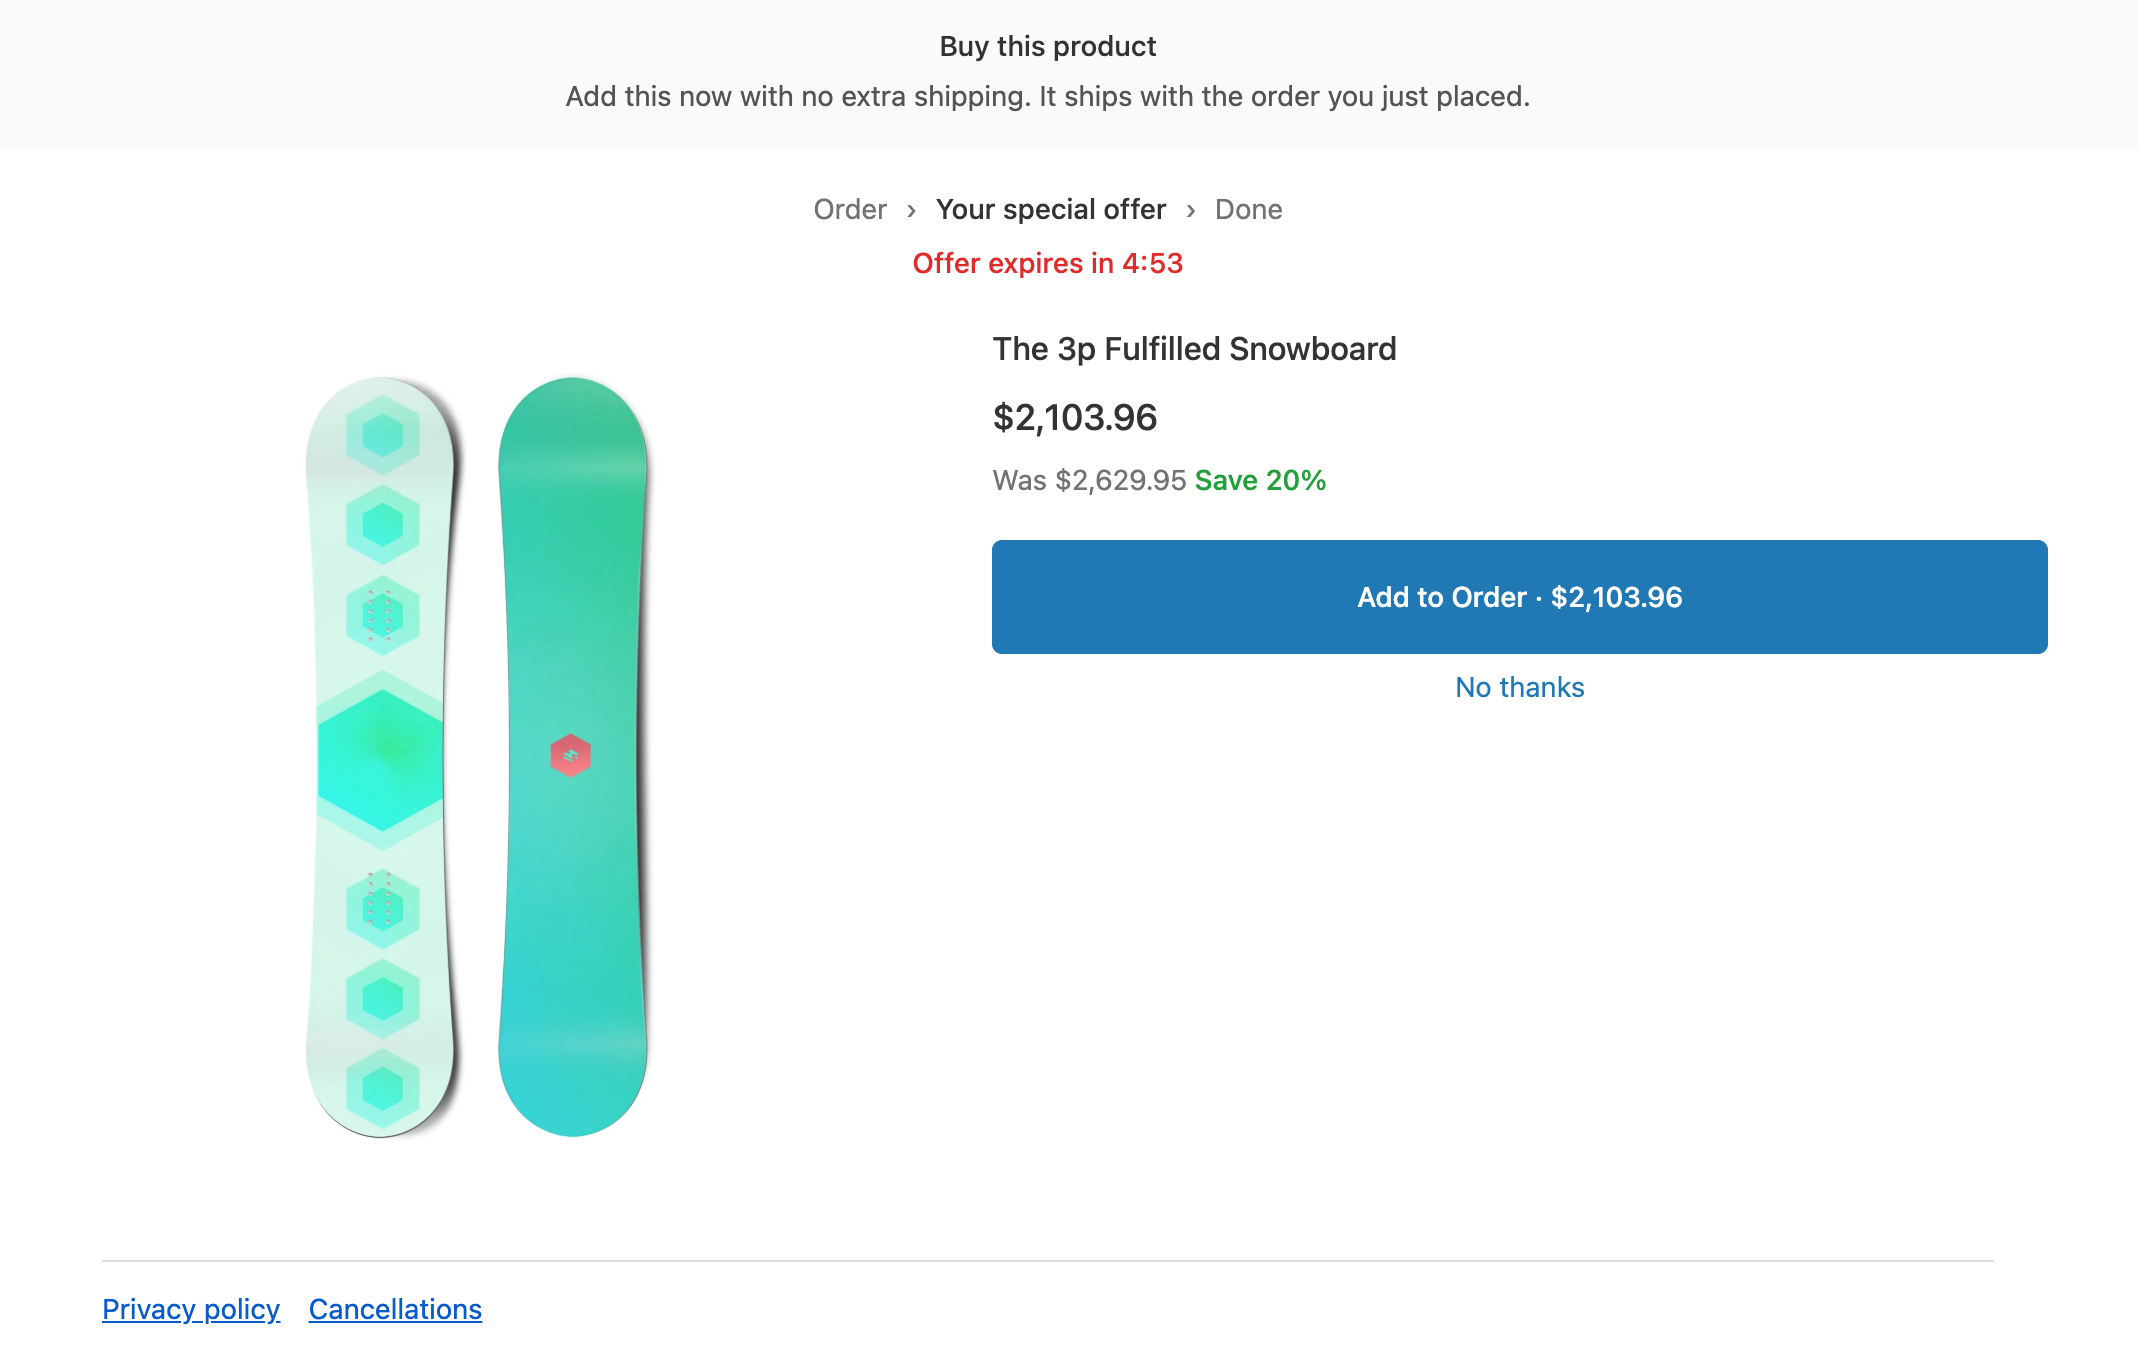Select the Your special offer breadcrumb
The height and width of the screenshot is (1366, 2138).
(1051, 210)
